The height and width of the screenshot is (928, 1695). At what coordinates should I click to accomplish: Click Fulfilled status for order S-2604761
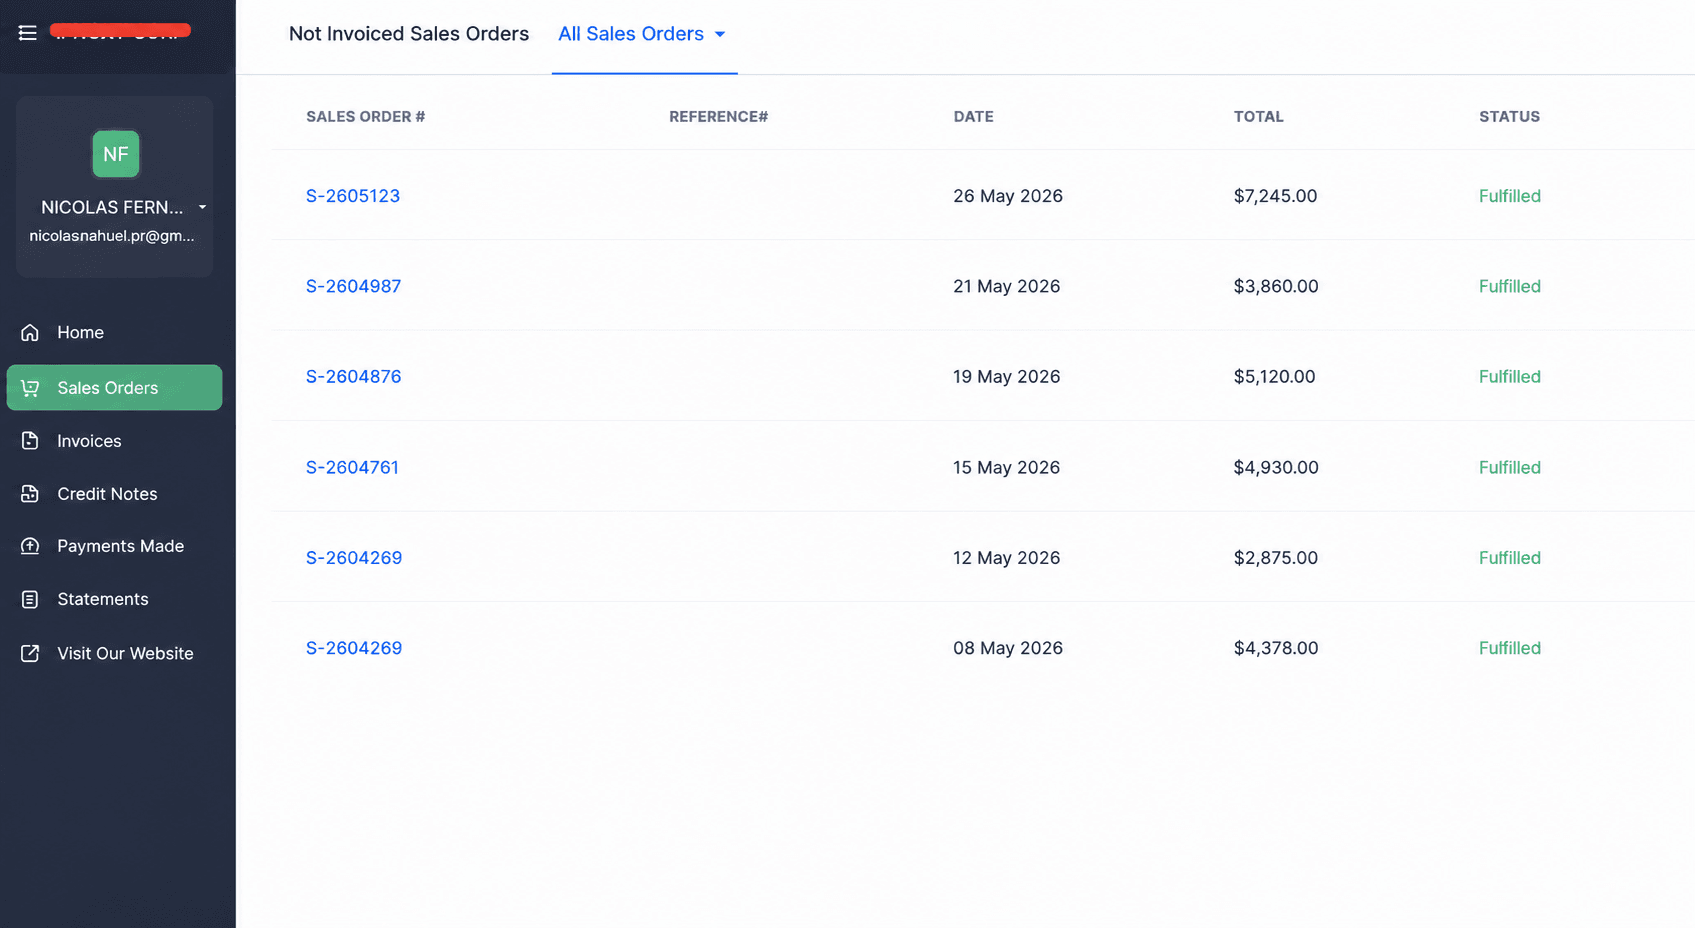coord(1509,467)
